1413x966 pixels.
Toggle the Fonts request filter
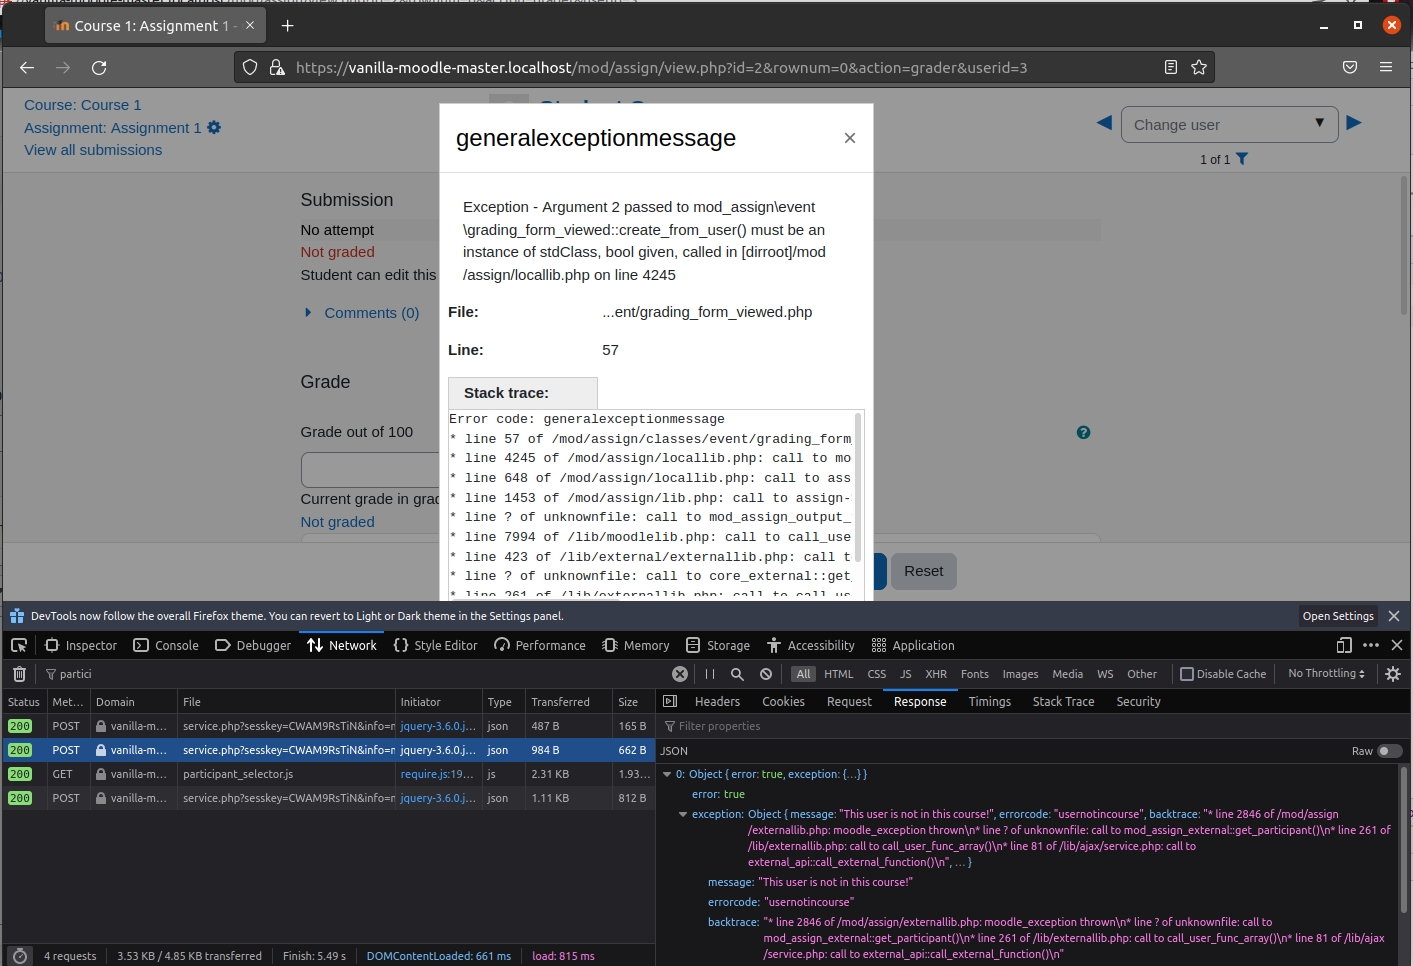(975, 674)
